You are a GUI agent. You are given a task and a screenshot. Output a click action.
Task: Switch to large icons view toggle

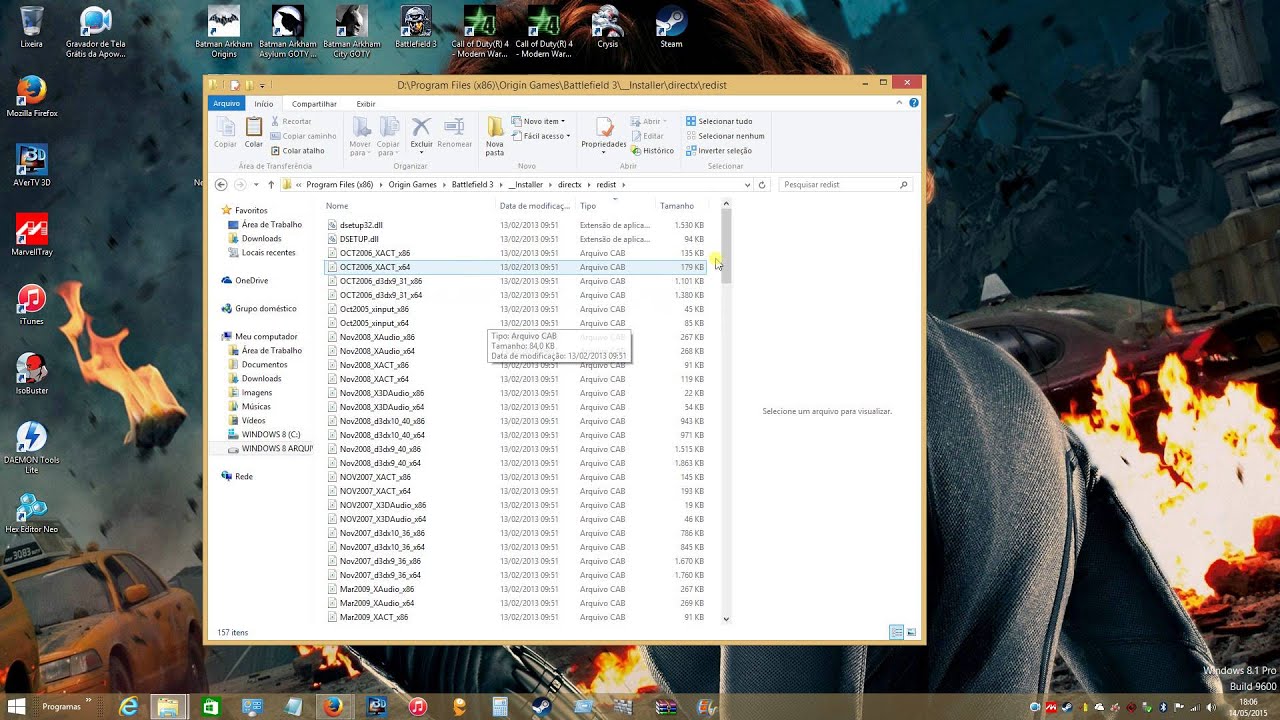[911, 633]
